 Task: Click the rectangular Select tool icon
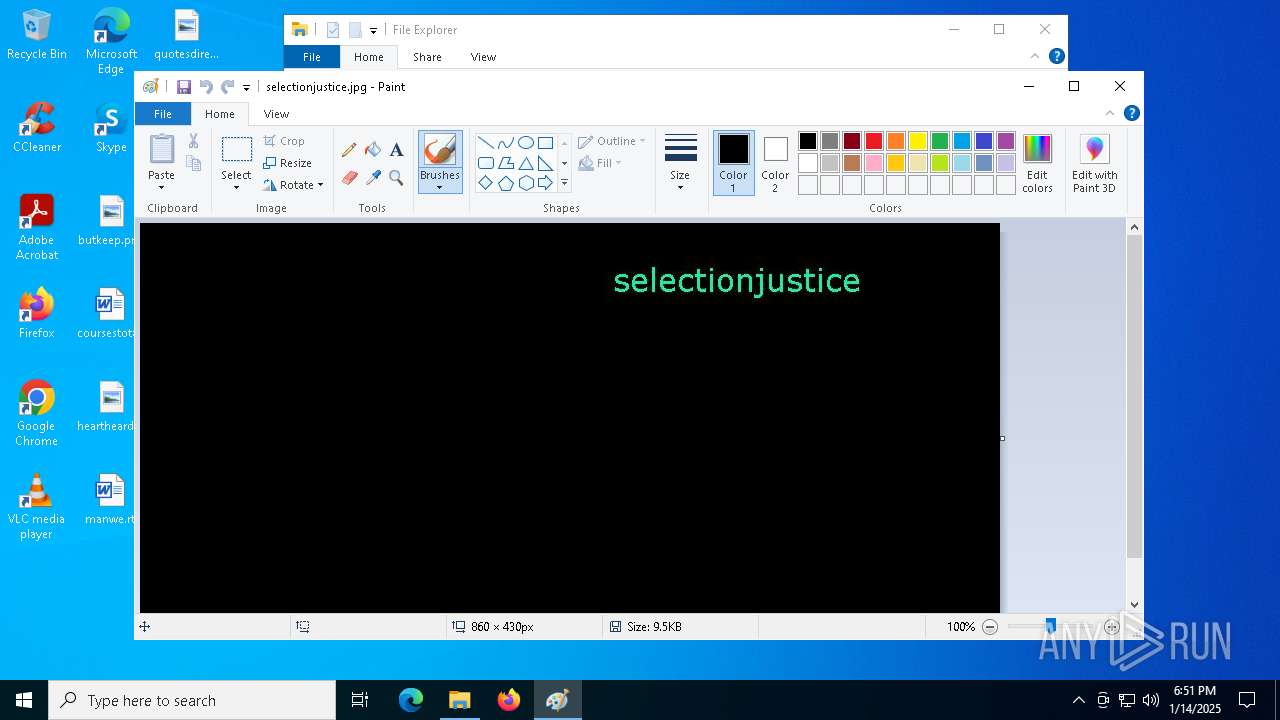tap(236, 150)
